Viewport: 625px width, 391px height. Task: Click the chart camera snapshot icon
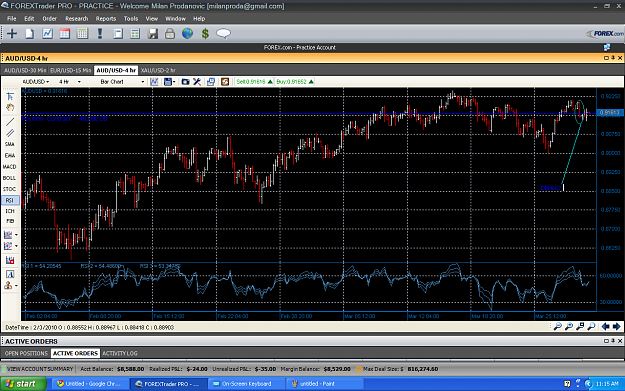click(x=185, y=82)
